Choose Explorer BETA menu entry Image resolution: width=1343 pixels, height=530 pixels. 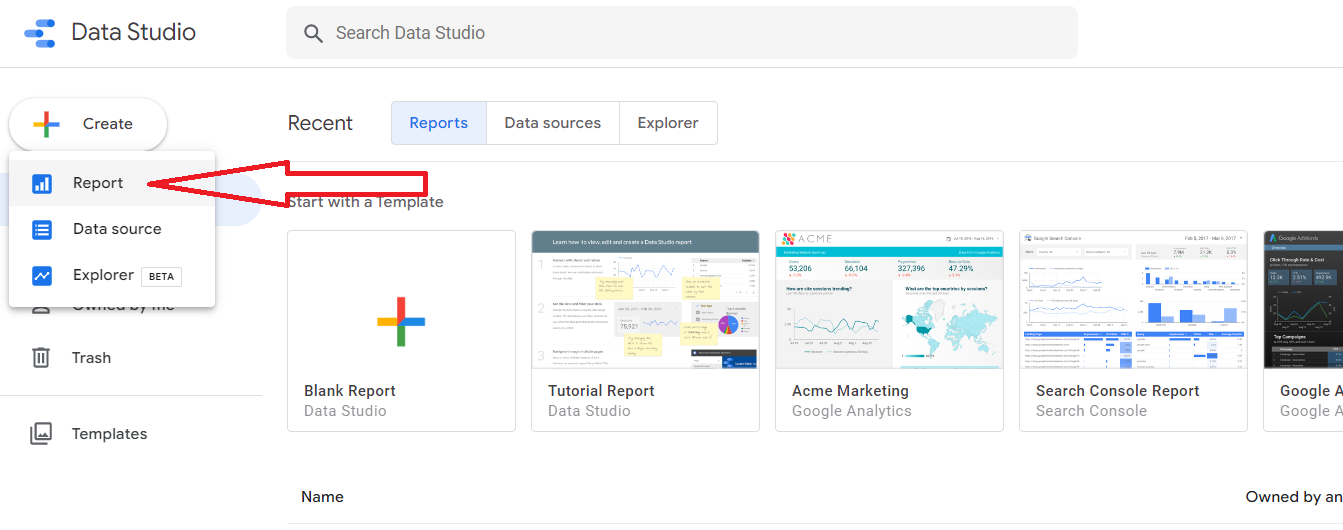(x=103, y=275)
